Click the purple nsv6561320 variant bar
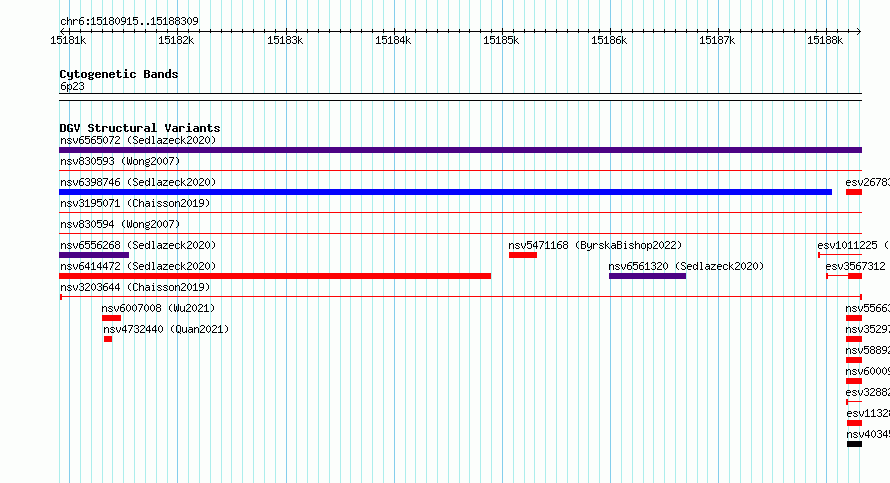This screenshot has width=890, height=483. pos(648,276)
